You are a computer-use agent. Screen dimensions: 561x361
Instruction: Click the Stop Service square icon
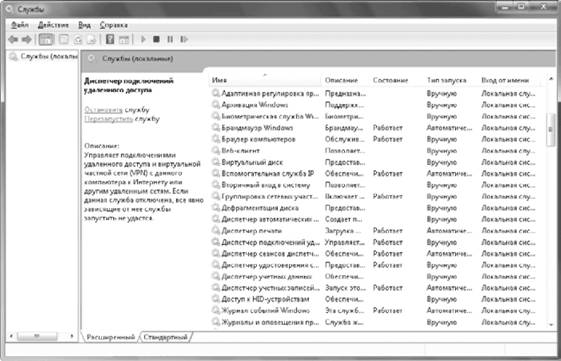pos(156,39)
